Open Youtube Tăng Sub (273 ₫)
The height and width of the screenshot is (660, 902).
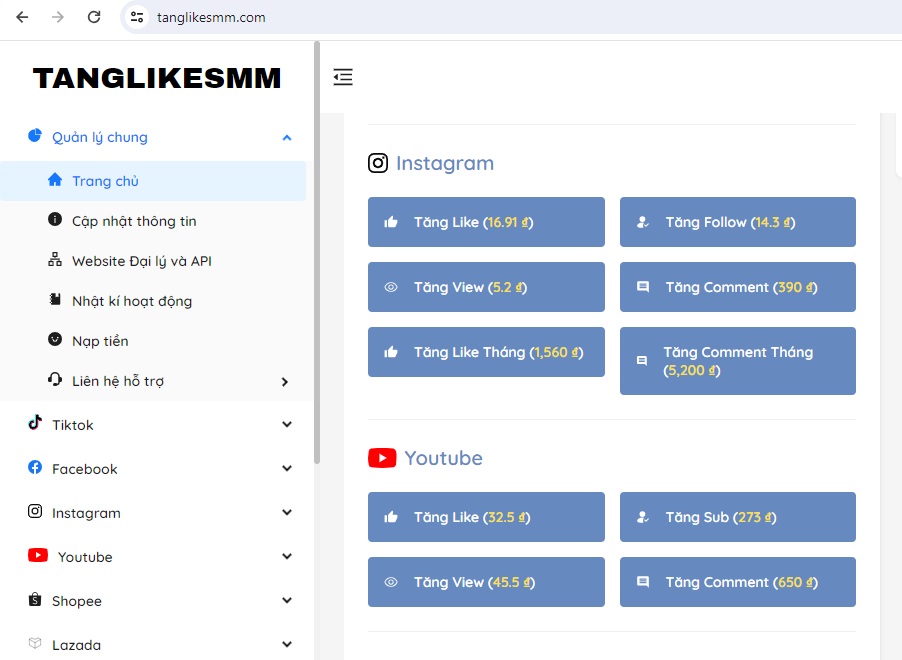click(737, 517)
